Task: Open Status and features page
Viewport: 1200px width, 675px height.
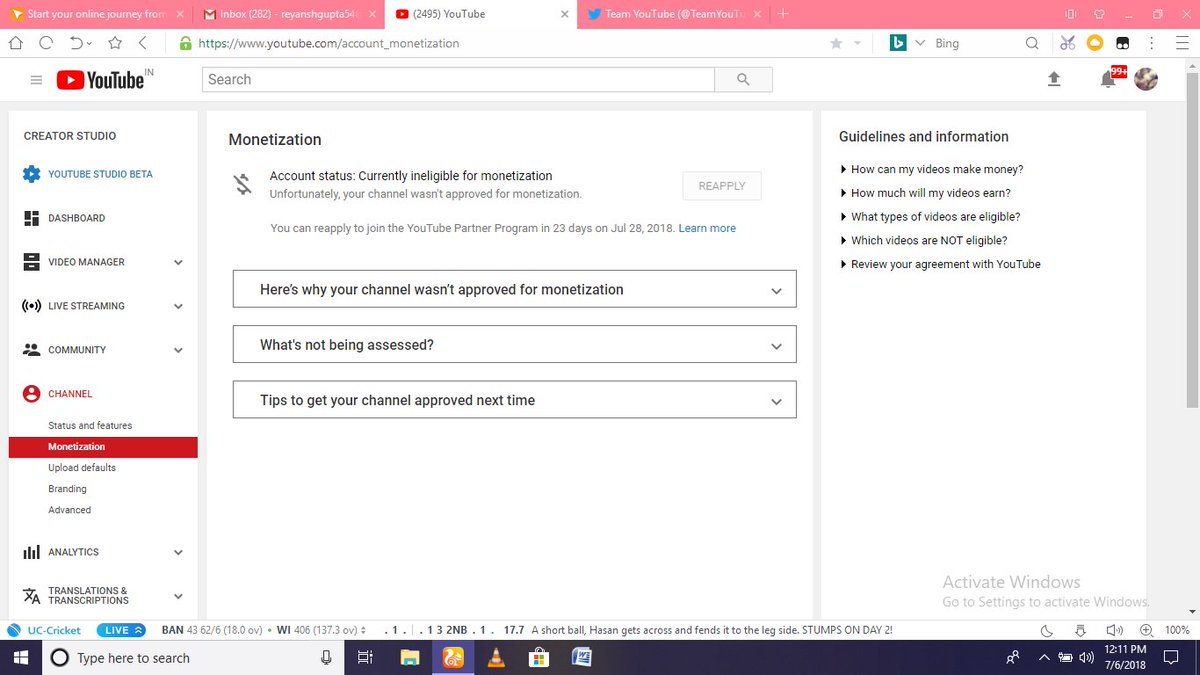Action: [x=90, y=426]
